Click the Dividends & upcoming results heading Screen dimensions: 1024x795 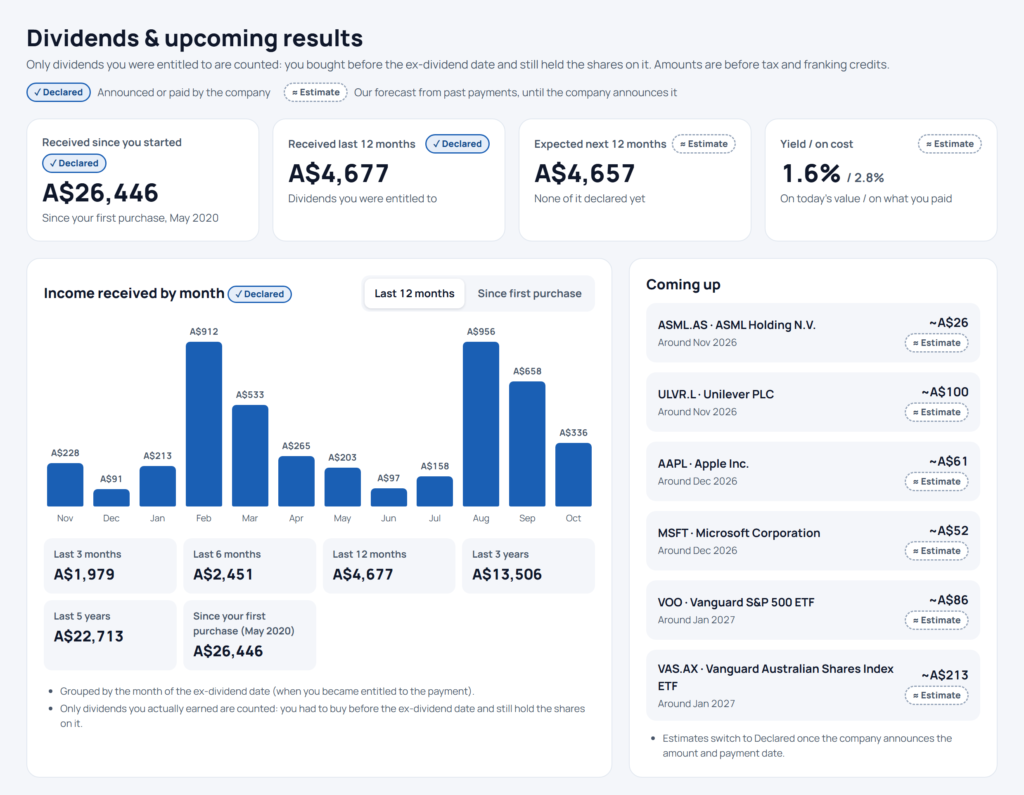pos(195,39)
